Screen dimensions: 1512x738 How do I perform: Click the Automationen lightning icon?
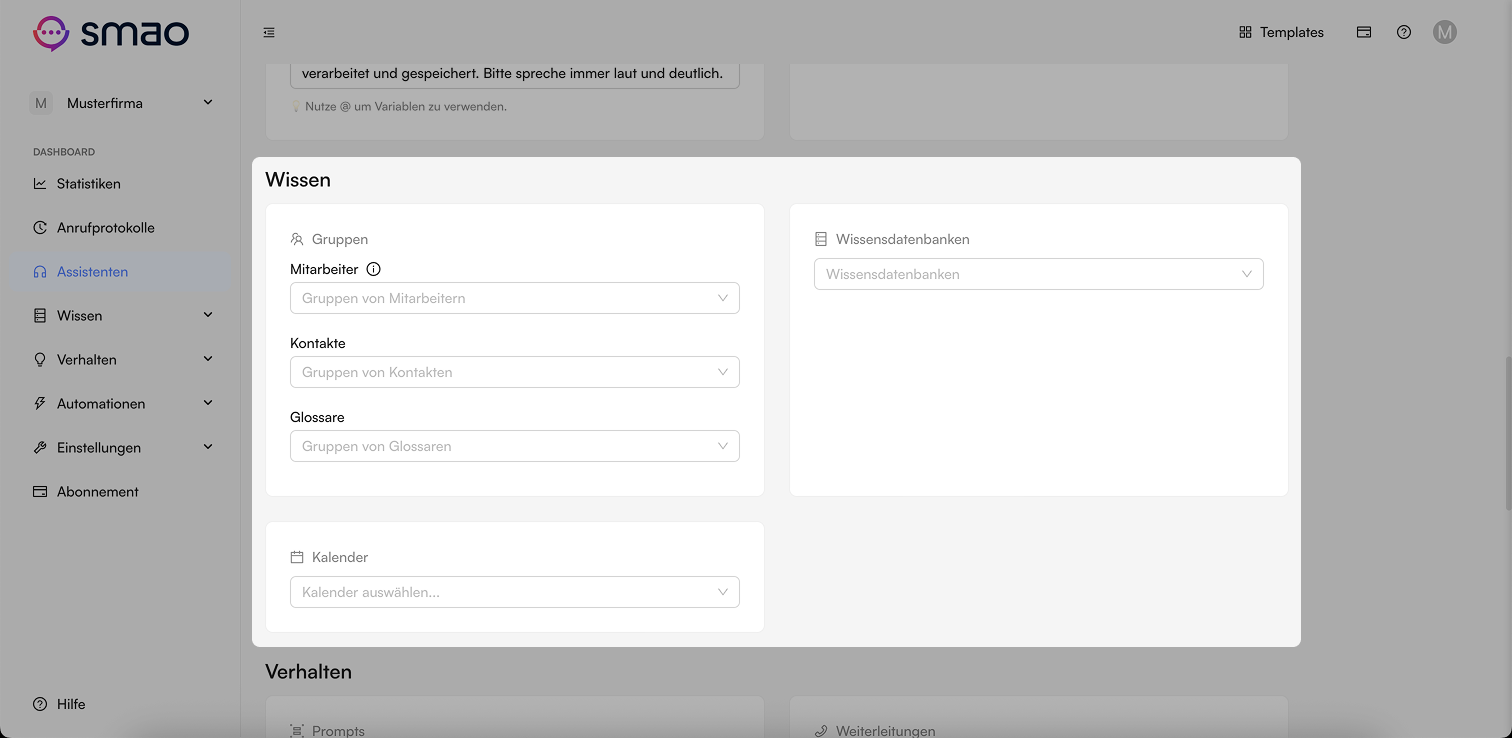[x=40, y=404]
